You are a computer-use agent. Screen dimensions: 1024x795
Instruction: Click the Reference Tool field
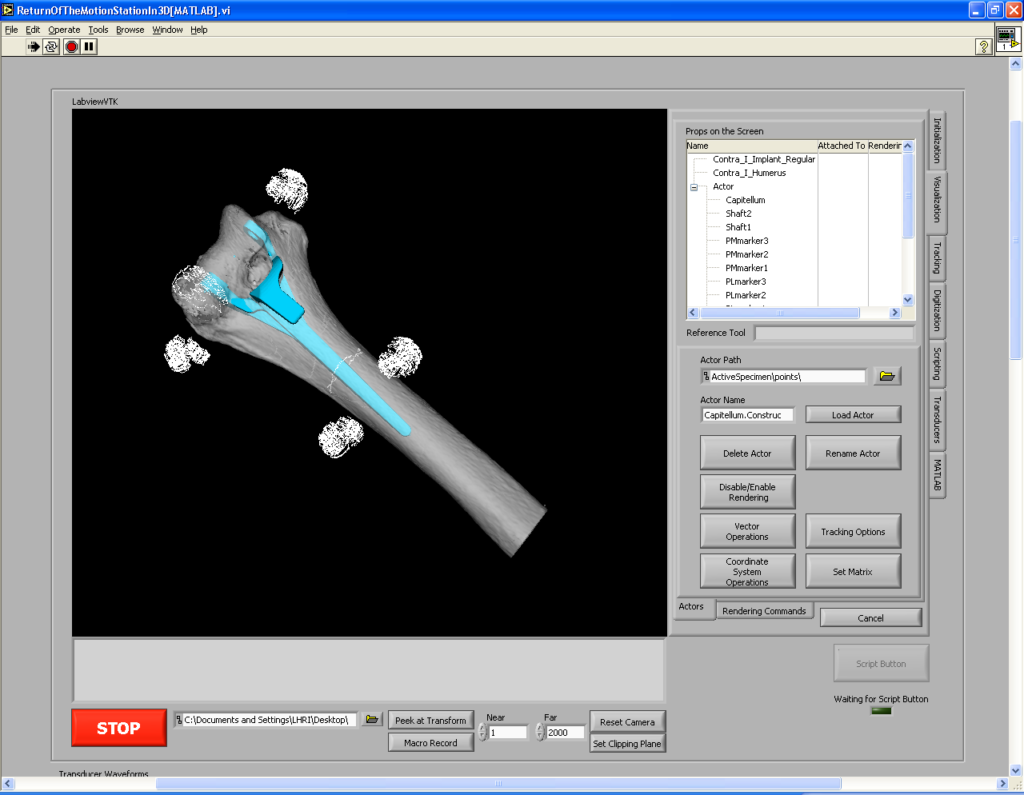pyautogui.click(x=834, y=333)
